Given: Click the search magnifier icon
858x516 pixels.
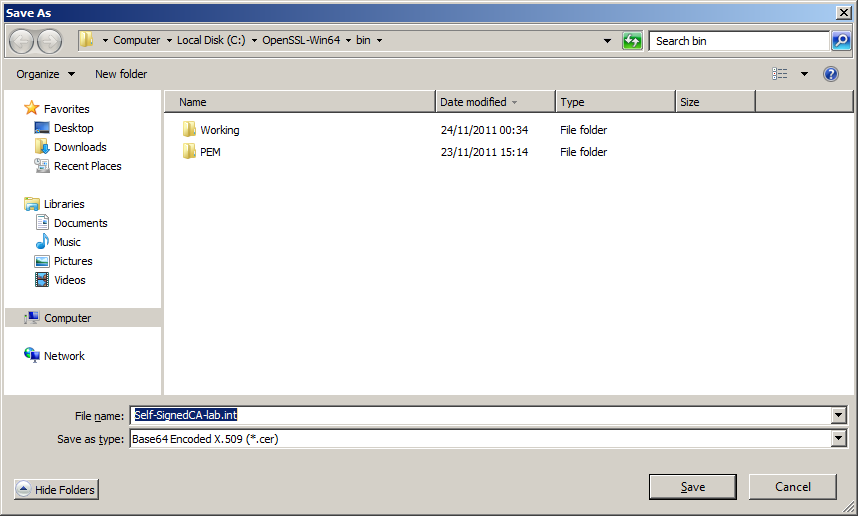Looking at the screenshot, I should click(841, 41).
